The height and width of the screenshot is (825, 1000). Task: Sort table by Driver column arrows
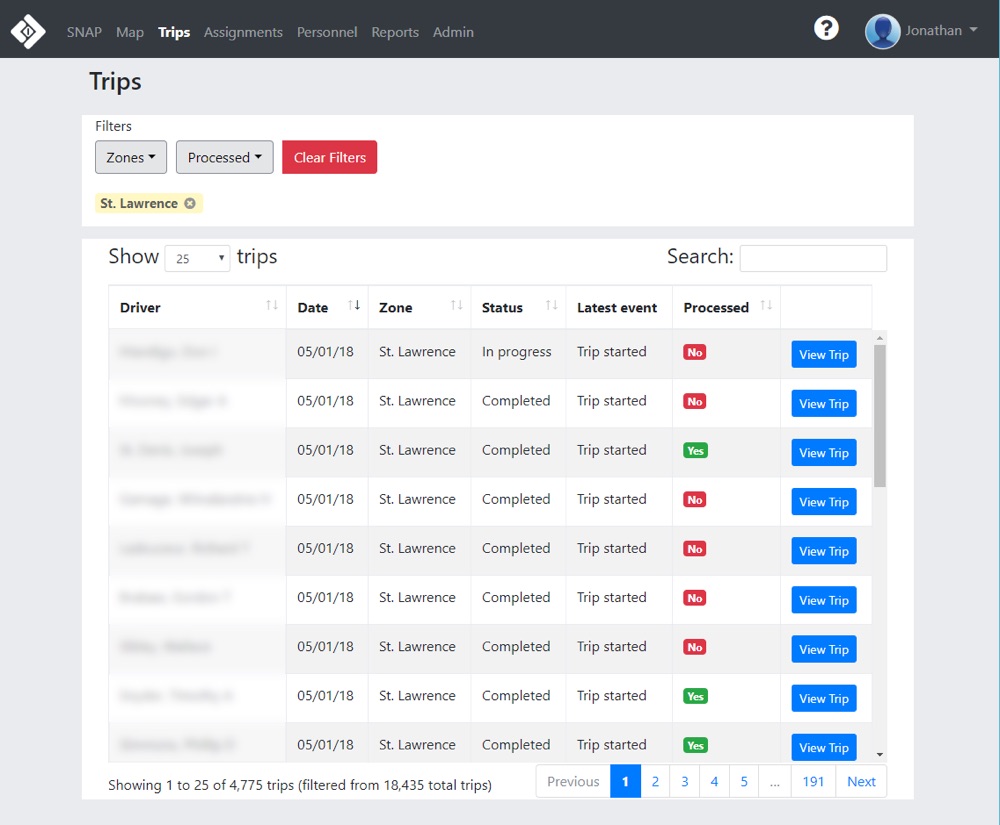pyautogui.click(x=271, y=306)
